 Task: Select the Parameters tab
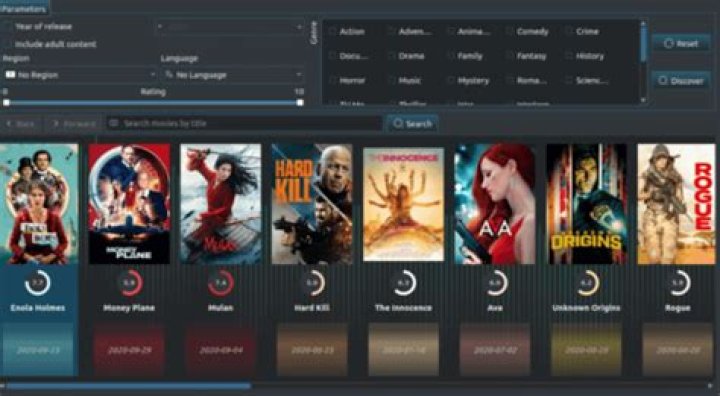coord(24,8)
